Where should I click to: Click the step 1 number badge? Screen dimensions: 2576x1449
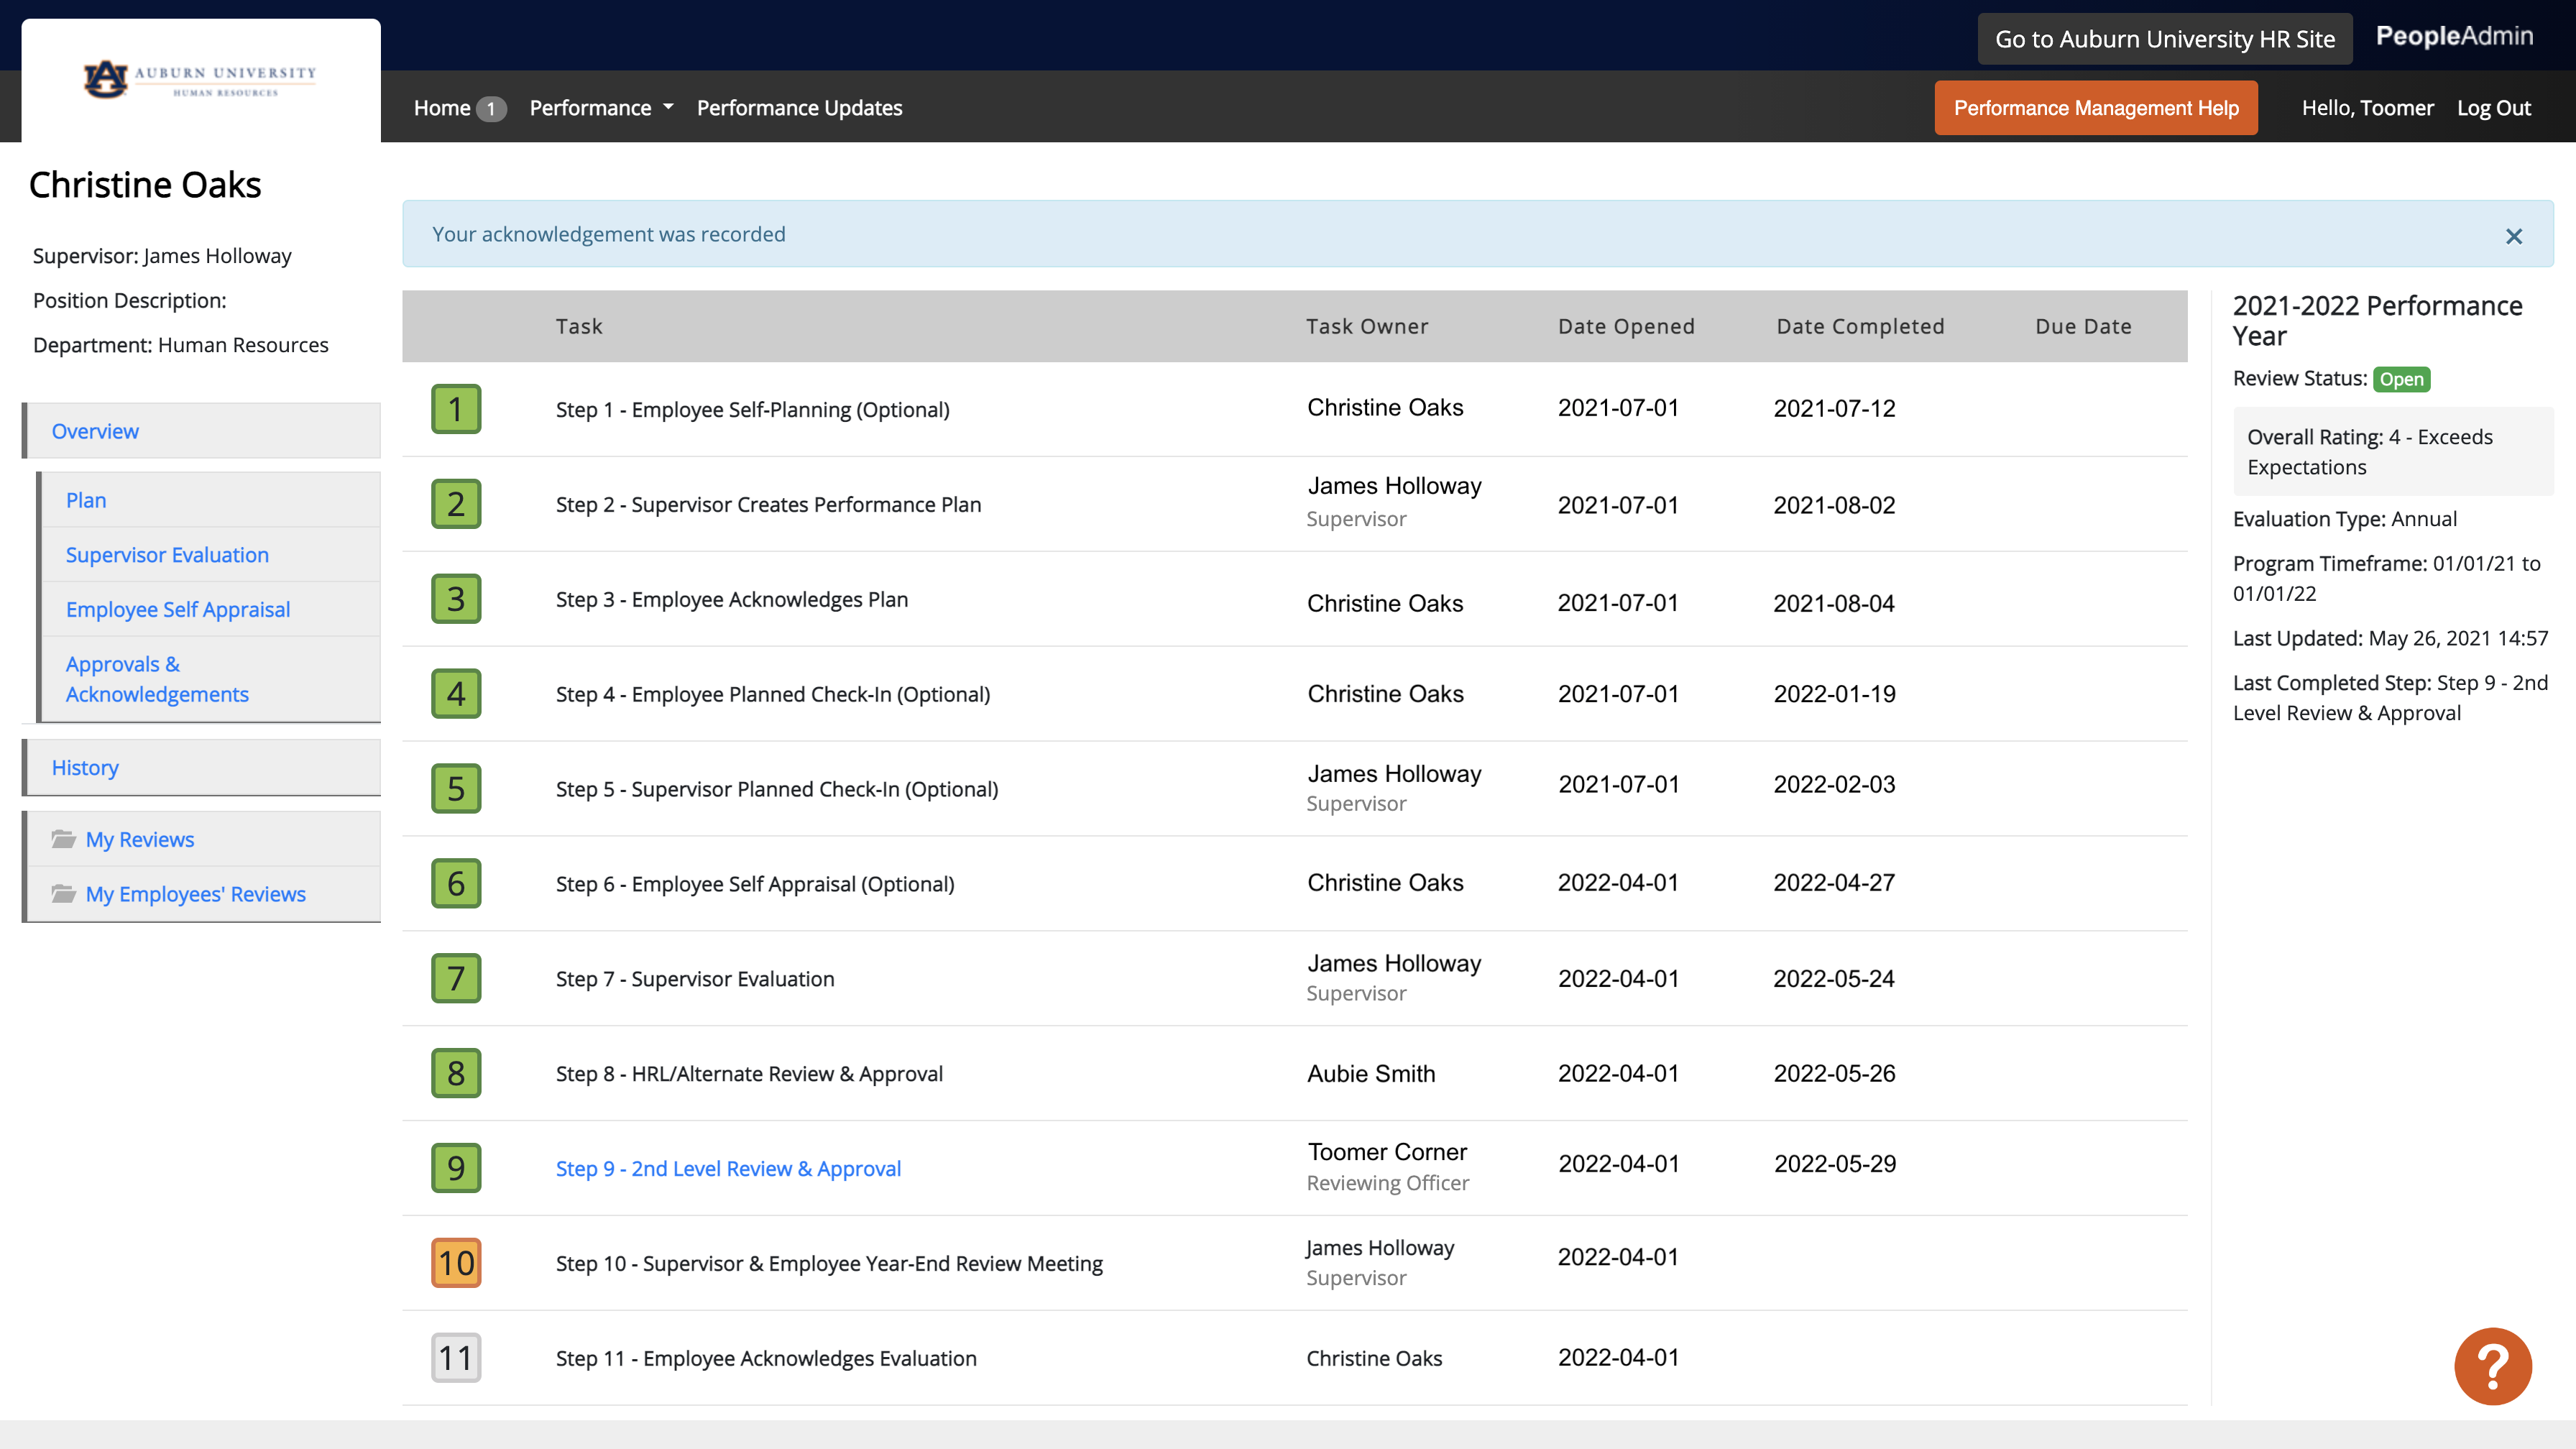click(456, 409)
